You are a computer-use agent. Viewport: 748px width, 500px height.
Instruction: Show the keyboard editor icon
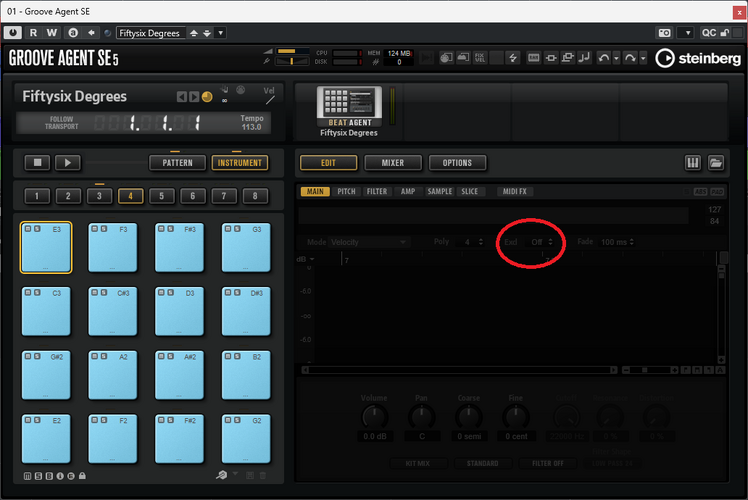pyautogui.click(x=693, y=163)
